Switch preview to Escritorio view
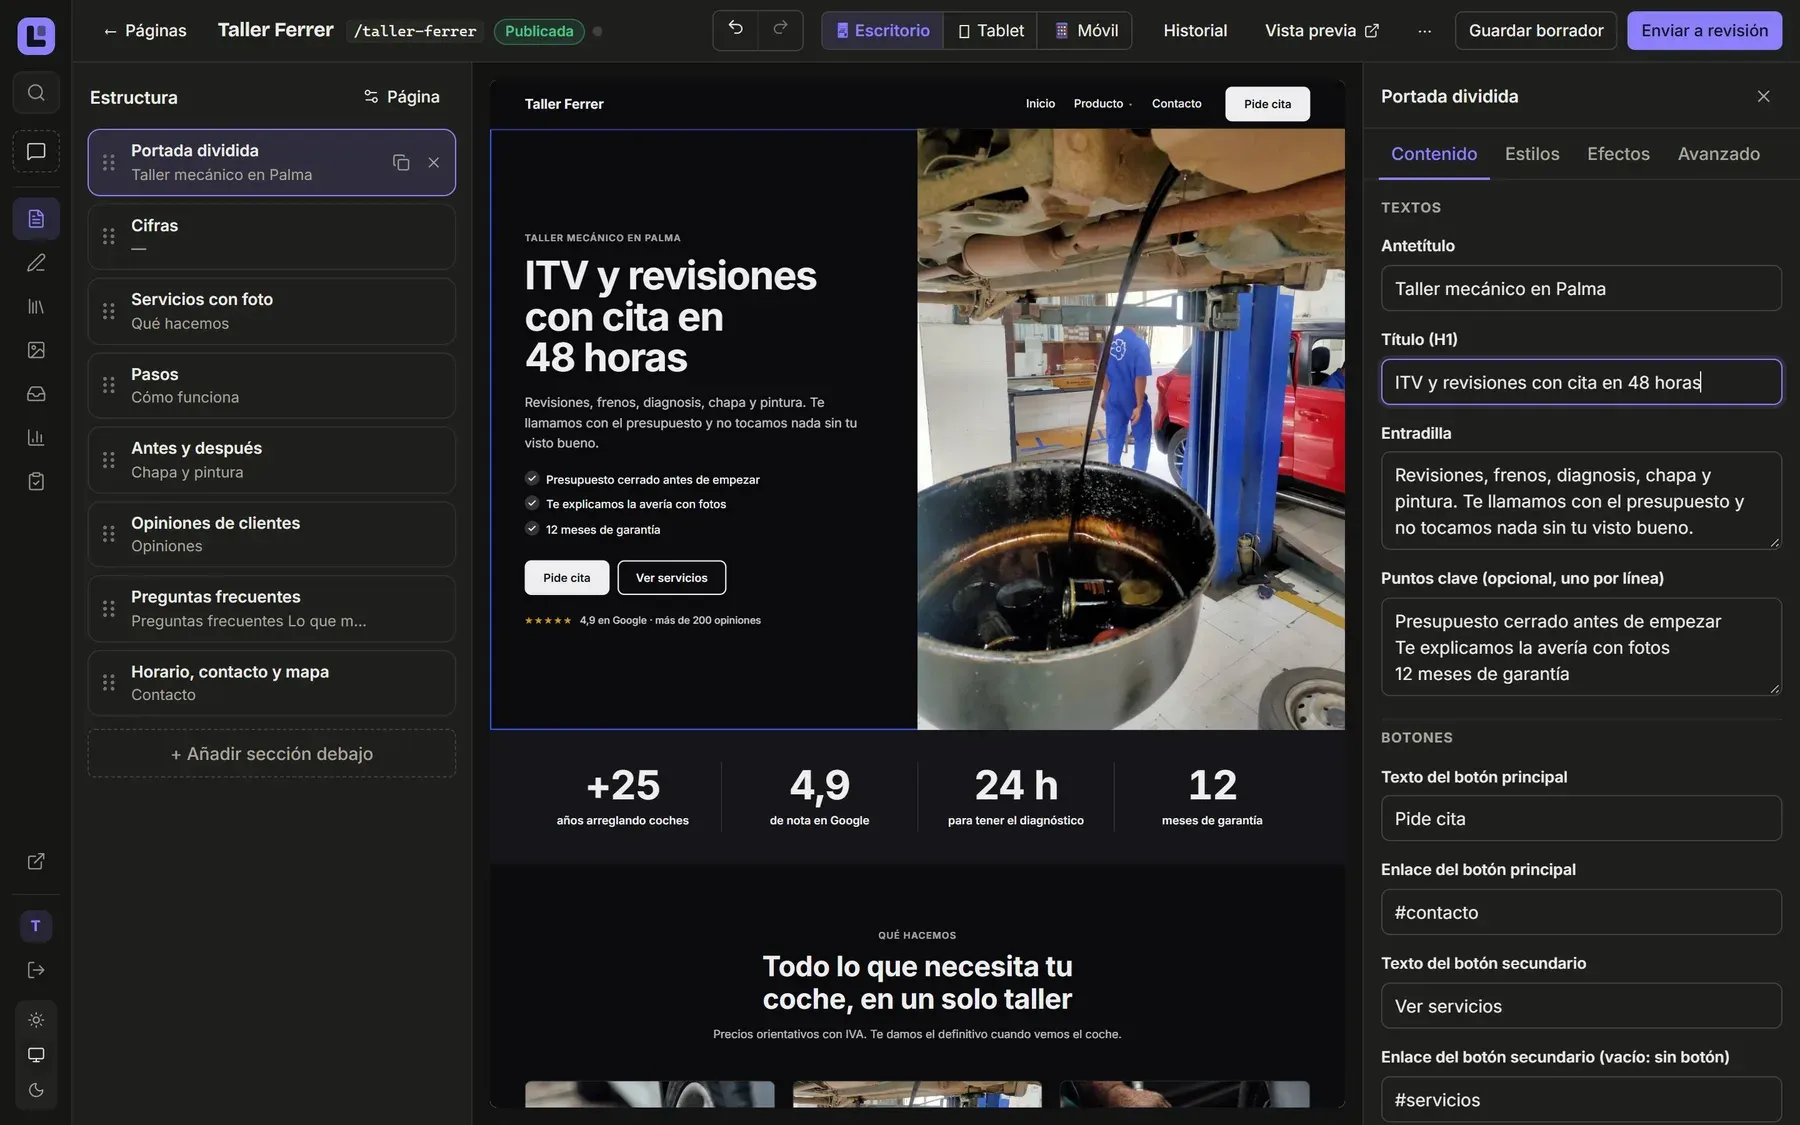 (x=883, y=31)
